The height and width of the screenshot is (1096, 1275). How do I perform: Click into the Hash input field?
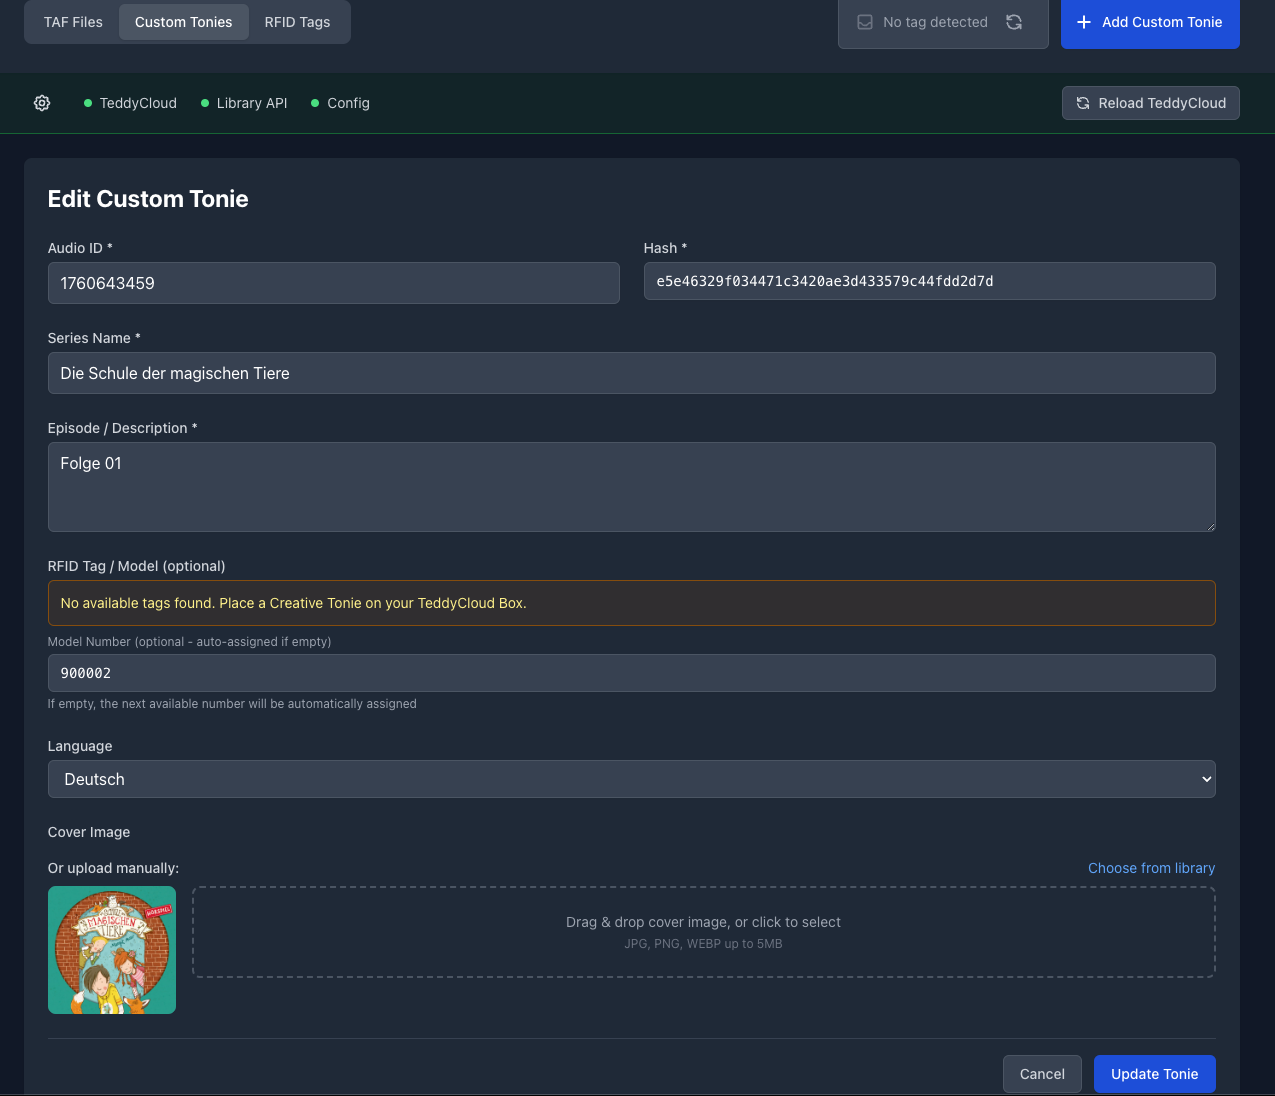929,281
